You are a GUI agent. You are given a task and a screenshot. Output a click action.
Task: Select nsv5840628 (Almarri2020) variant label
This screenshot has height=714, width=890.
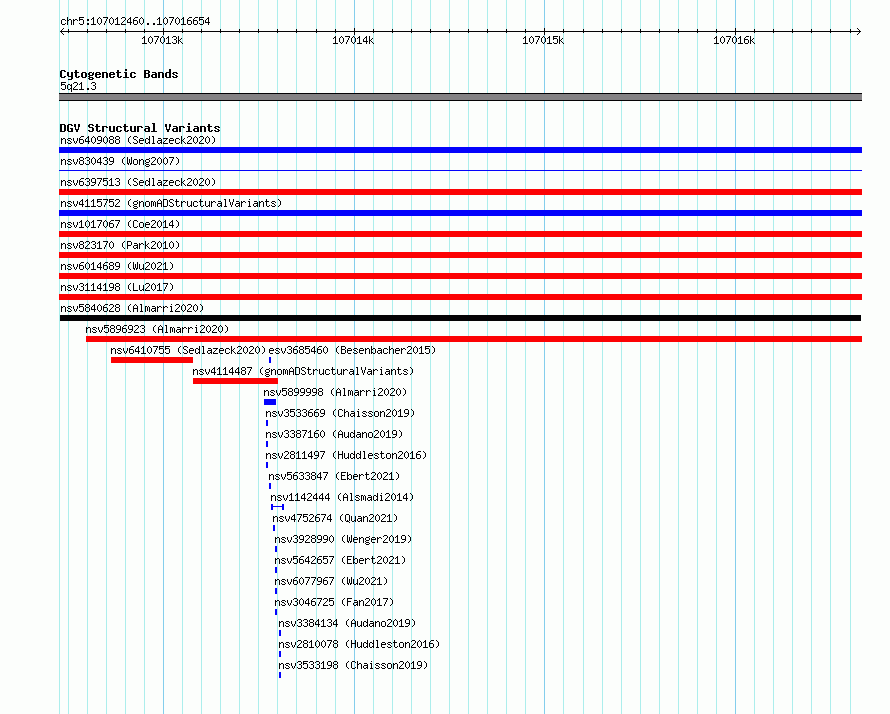pos(132,308)
